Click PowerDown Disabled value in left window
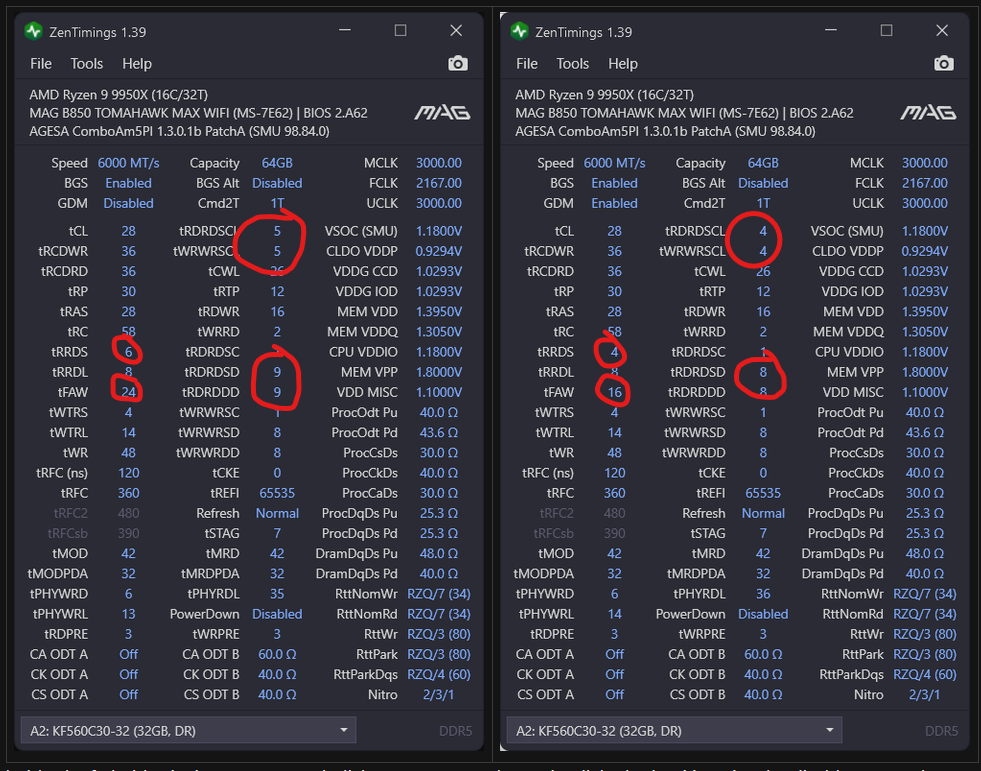 (x=277, y=614)
